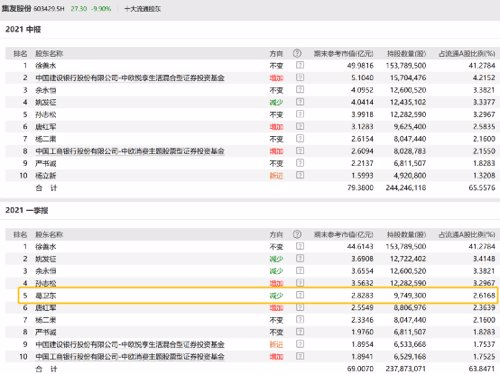Viewport: 500px width, 374px height.
Task: Click share count 6,533,668
Action: 410,344
